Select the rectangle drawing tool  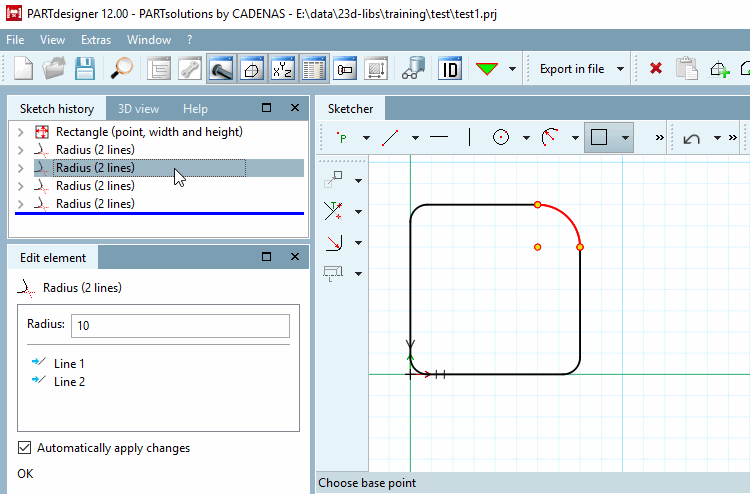pyautogui.click(x=599, y=137)
